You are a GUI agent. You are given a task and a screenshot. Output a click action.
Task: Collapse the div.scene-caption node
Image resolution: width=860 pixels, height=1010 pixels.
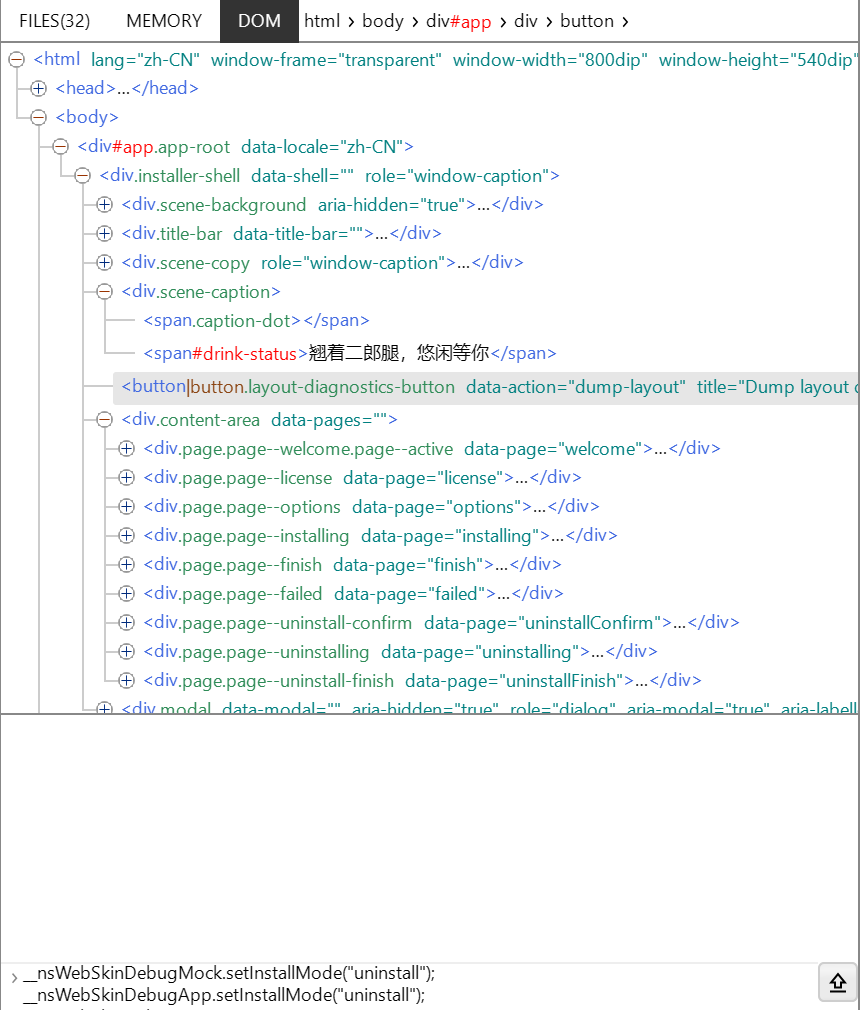(104, 292)
